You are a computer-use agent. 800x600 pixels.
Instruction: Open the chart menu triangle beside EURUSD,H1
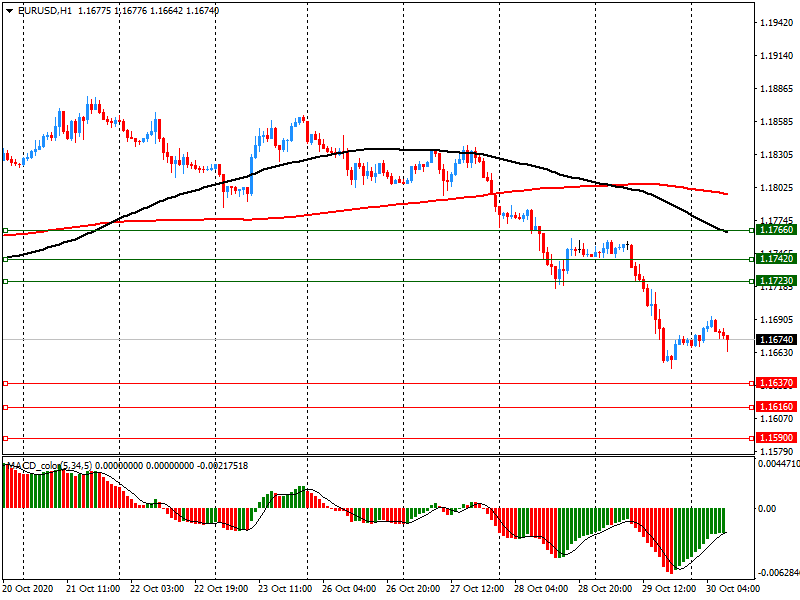point(10,11)
